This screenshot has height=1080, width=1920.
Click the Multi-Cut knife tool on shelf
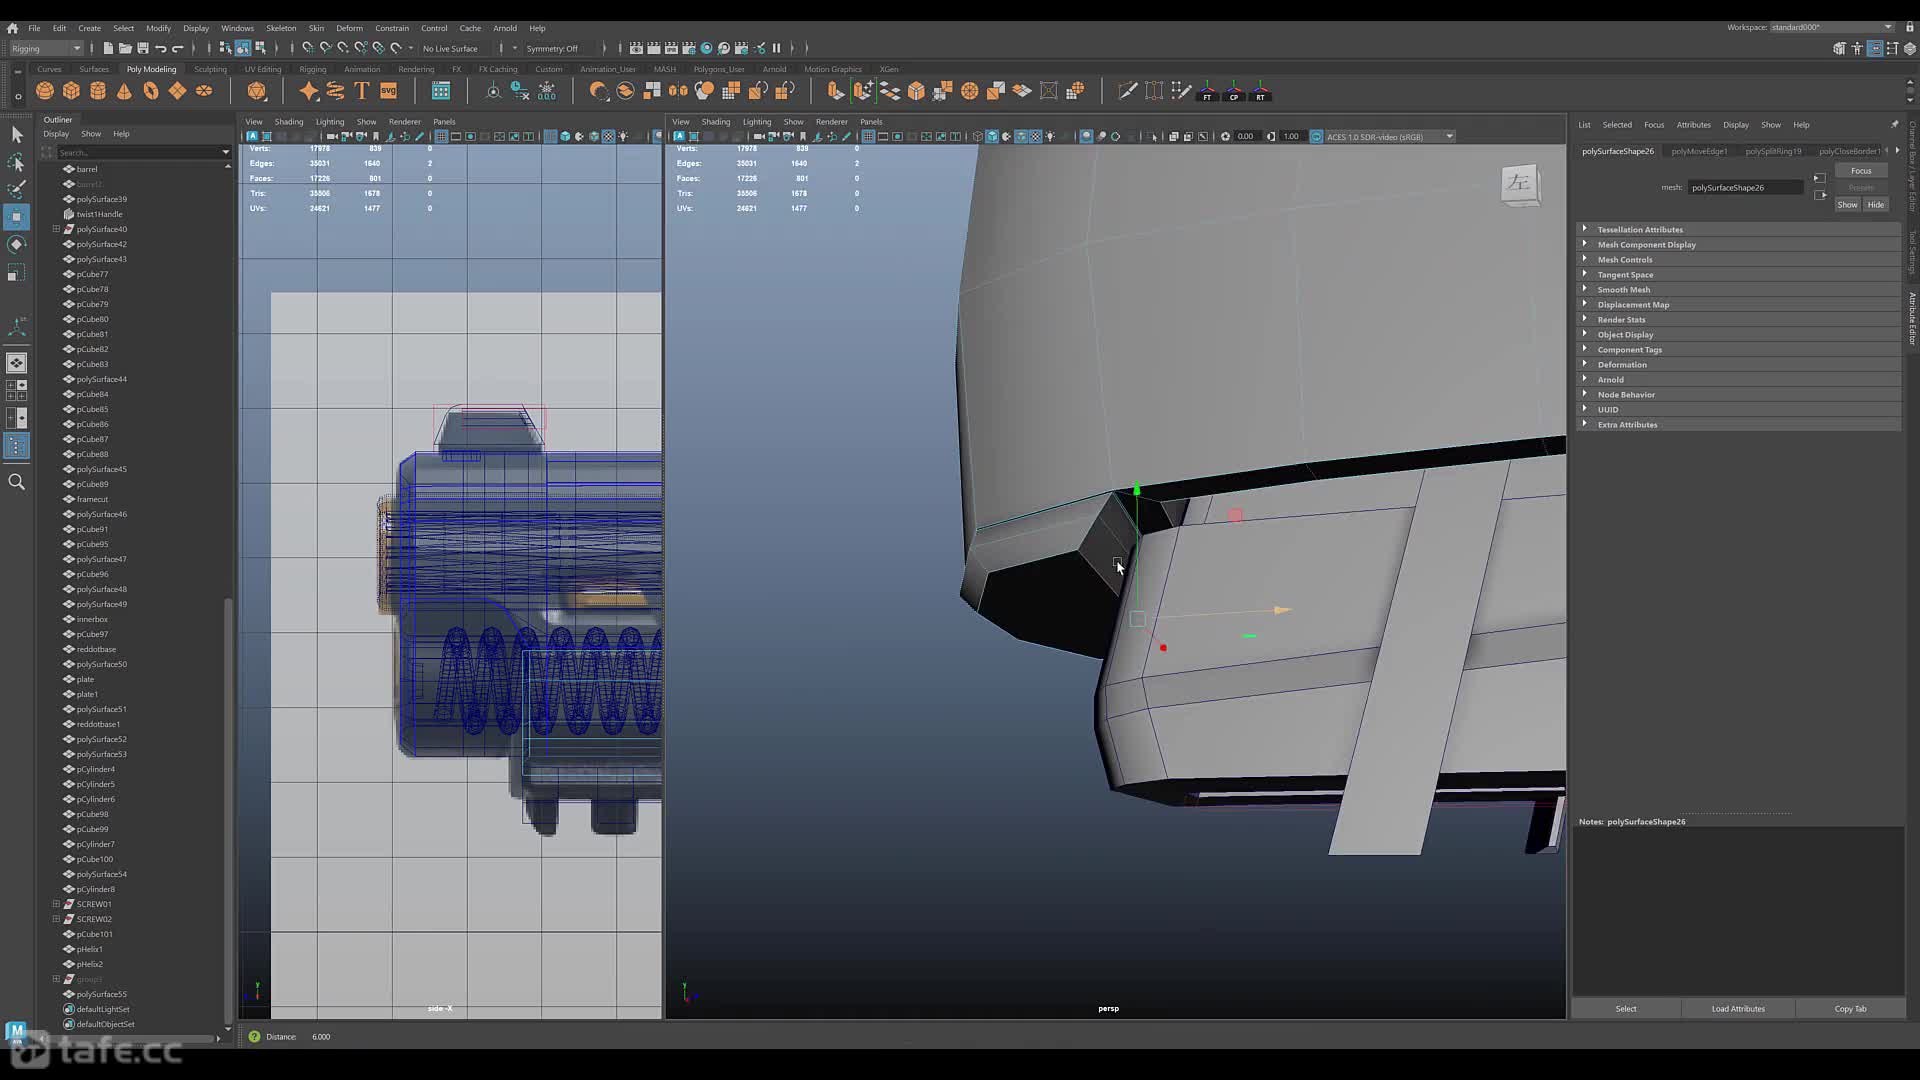coord(1127,91)
